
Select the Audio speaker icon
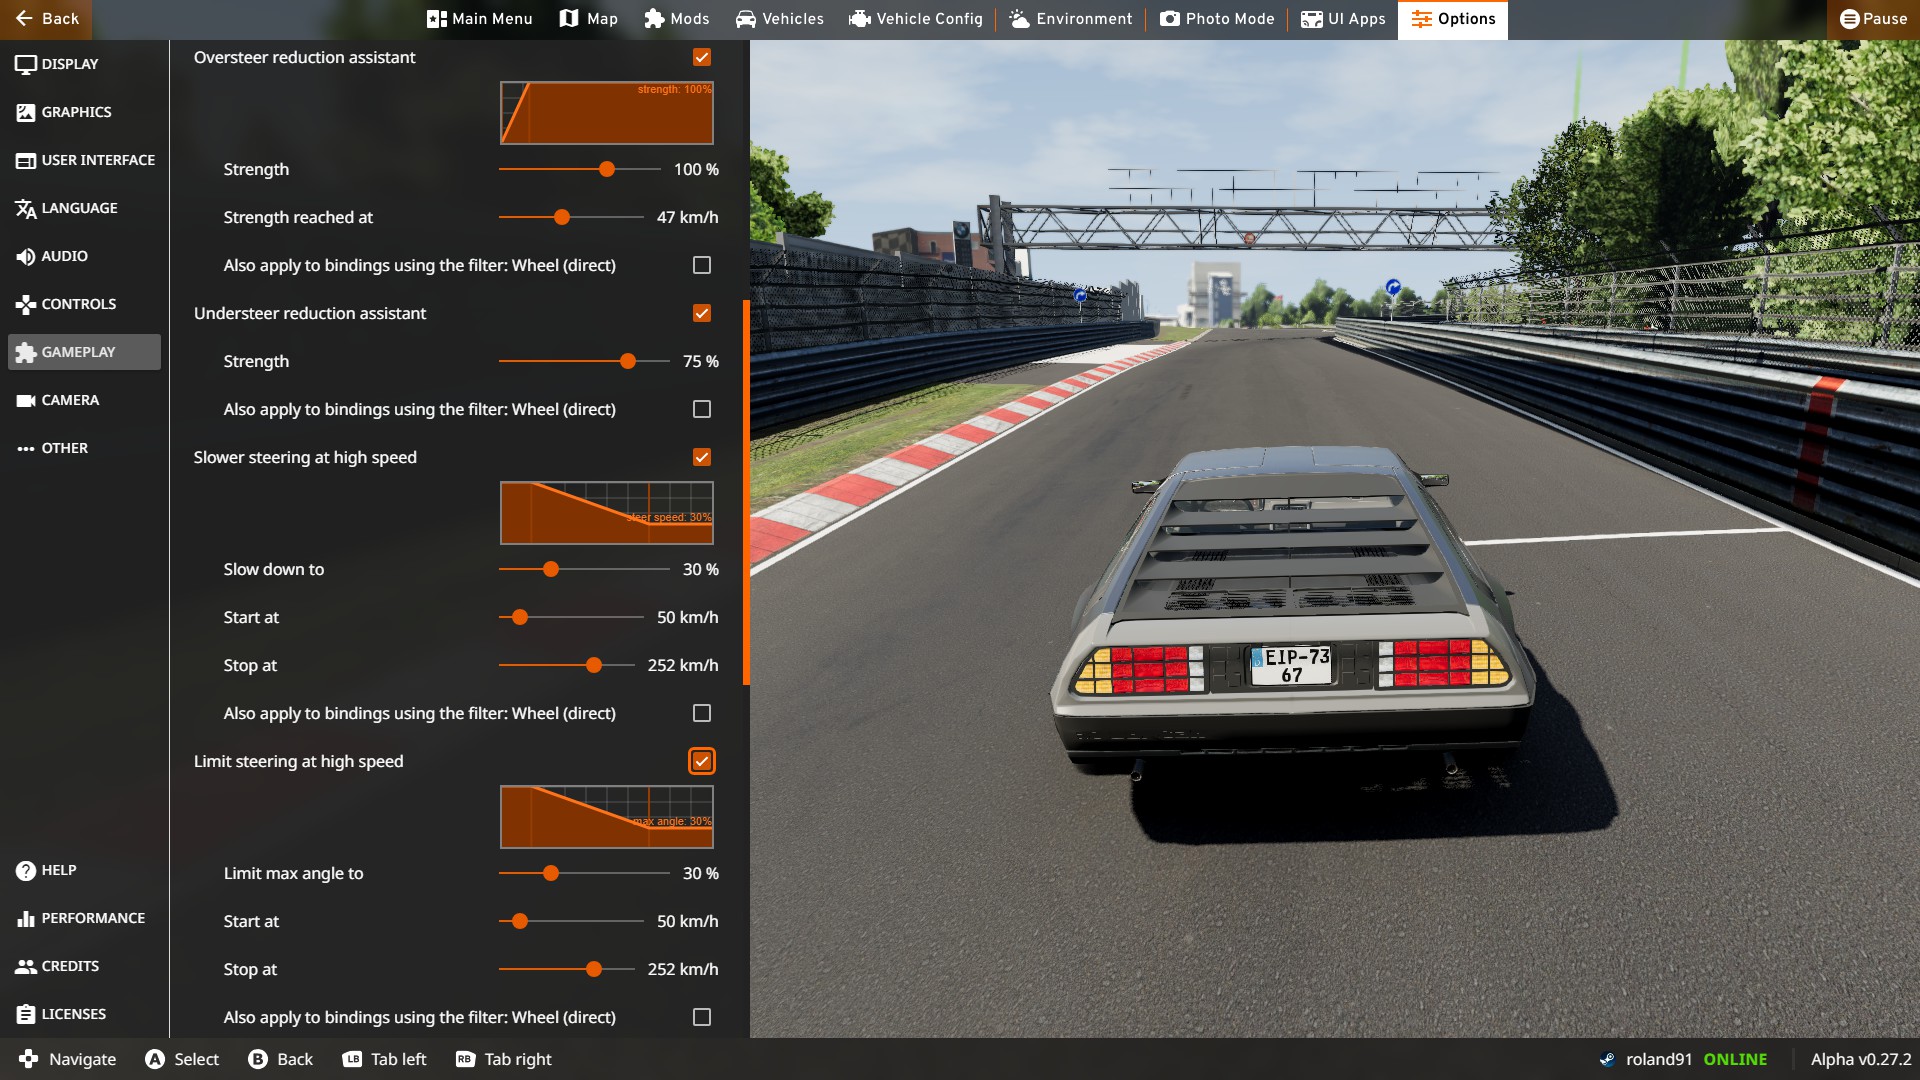26,257
